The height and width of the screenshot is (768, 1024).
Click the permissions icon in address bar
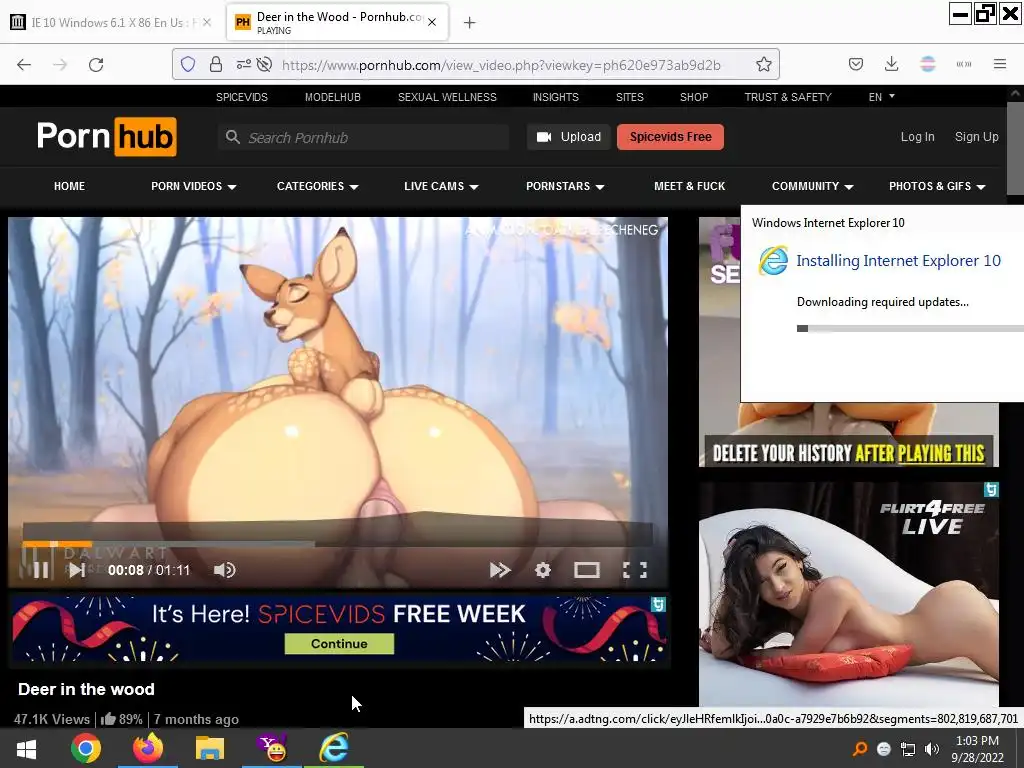coord(244,64)
